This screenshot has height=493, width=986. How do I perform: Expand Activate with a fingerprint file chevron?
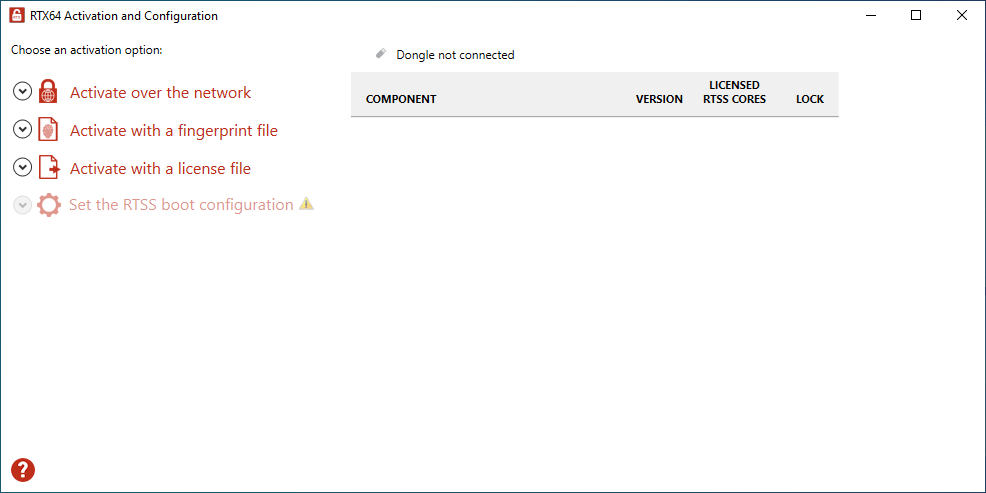23,130
